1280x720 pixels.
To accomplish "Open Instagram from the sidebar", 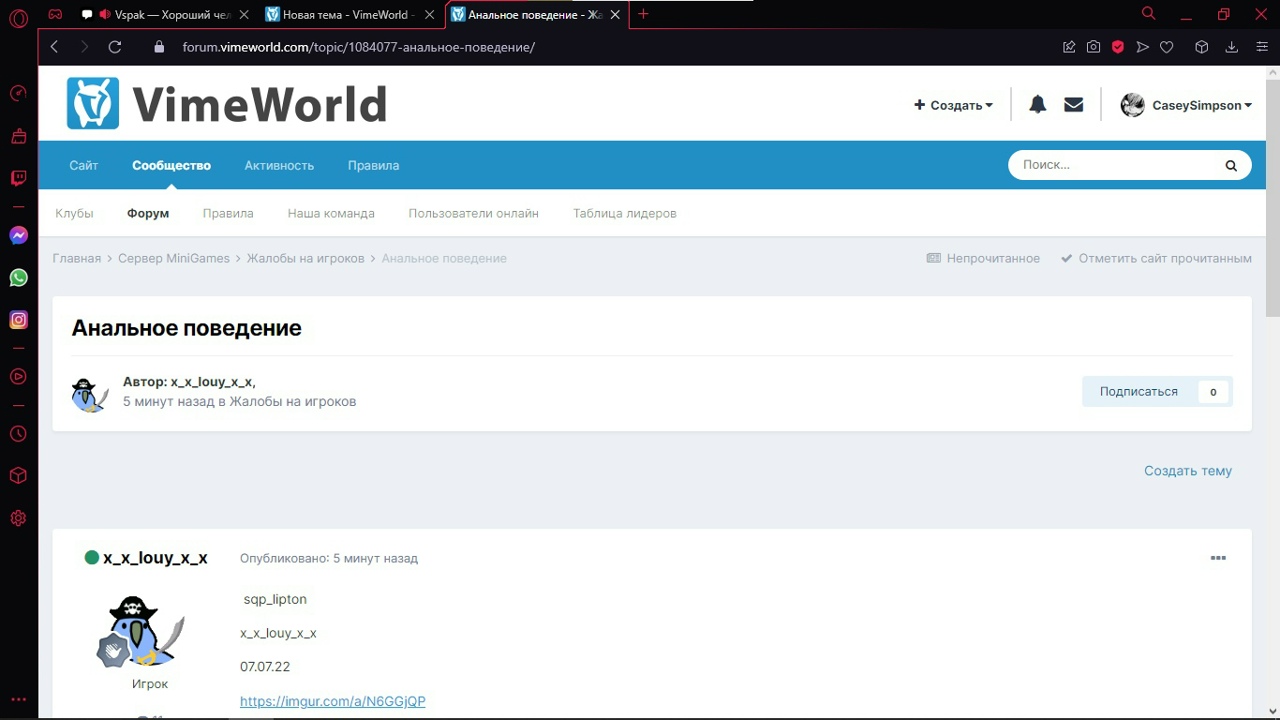I will [x=18, y=320].
